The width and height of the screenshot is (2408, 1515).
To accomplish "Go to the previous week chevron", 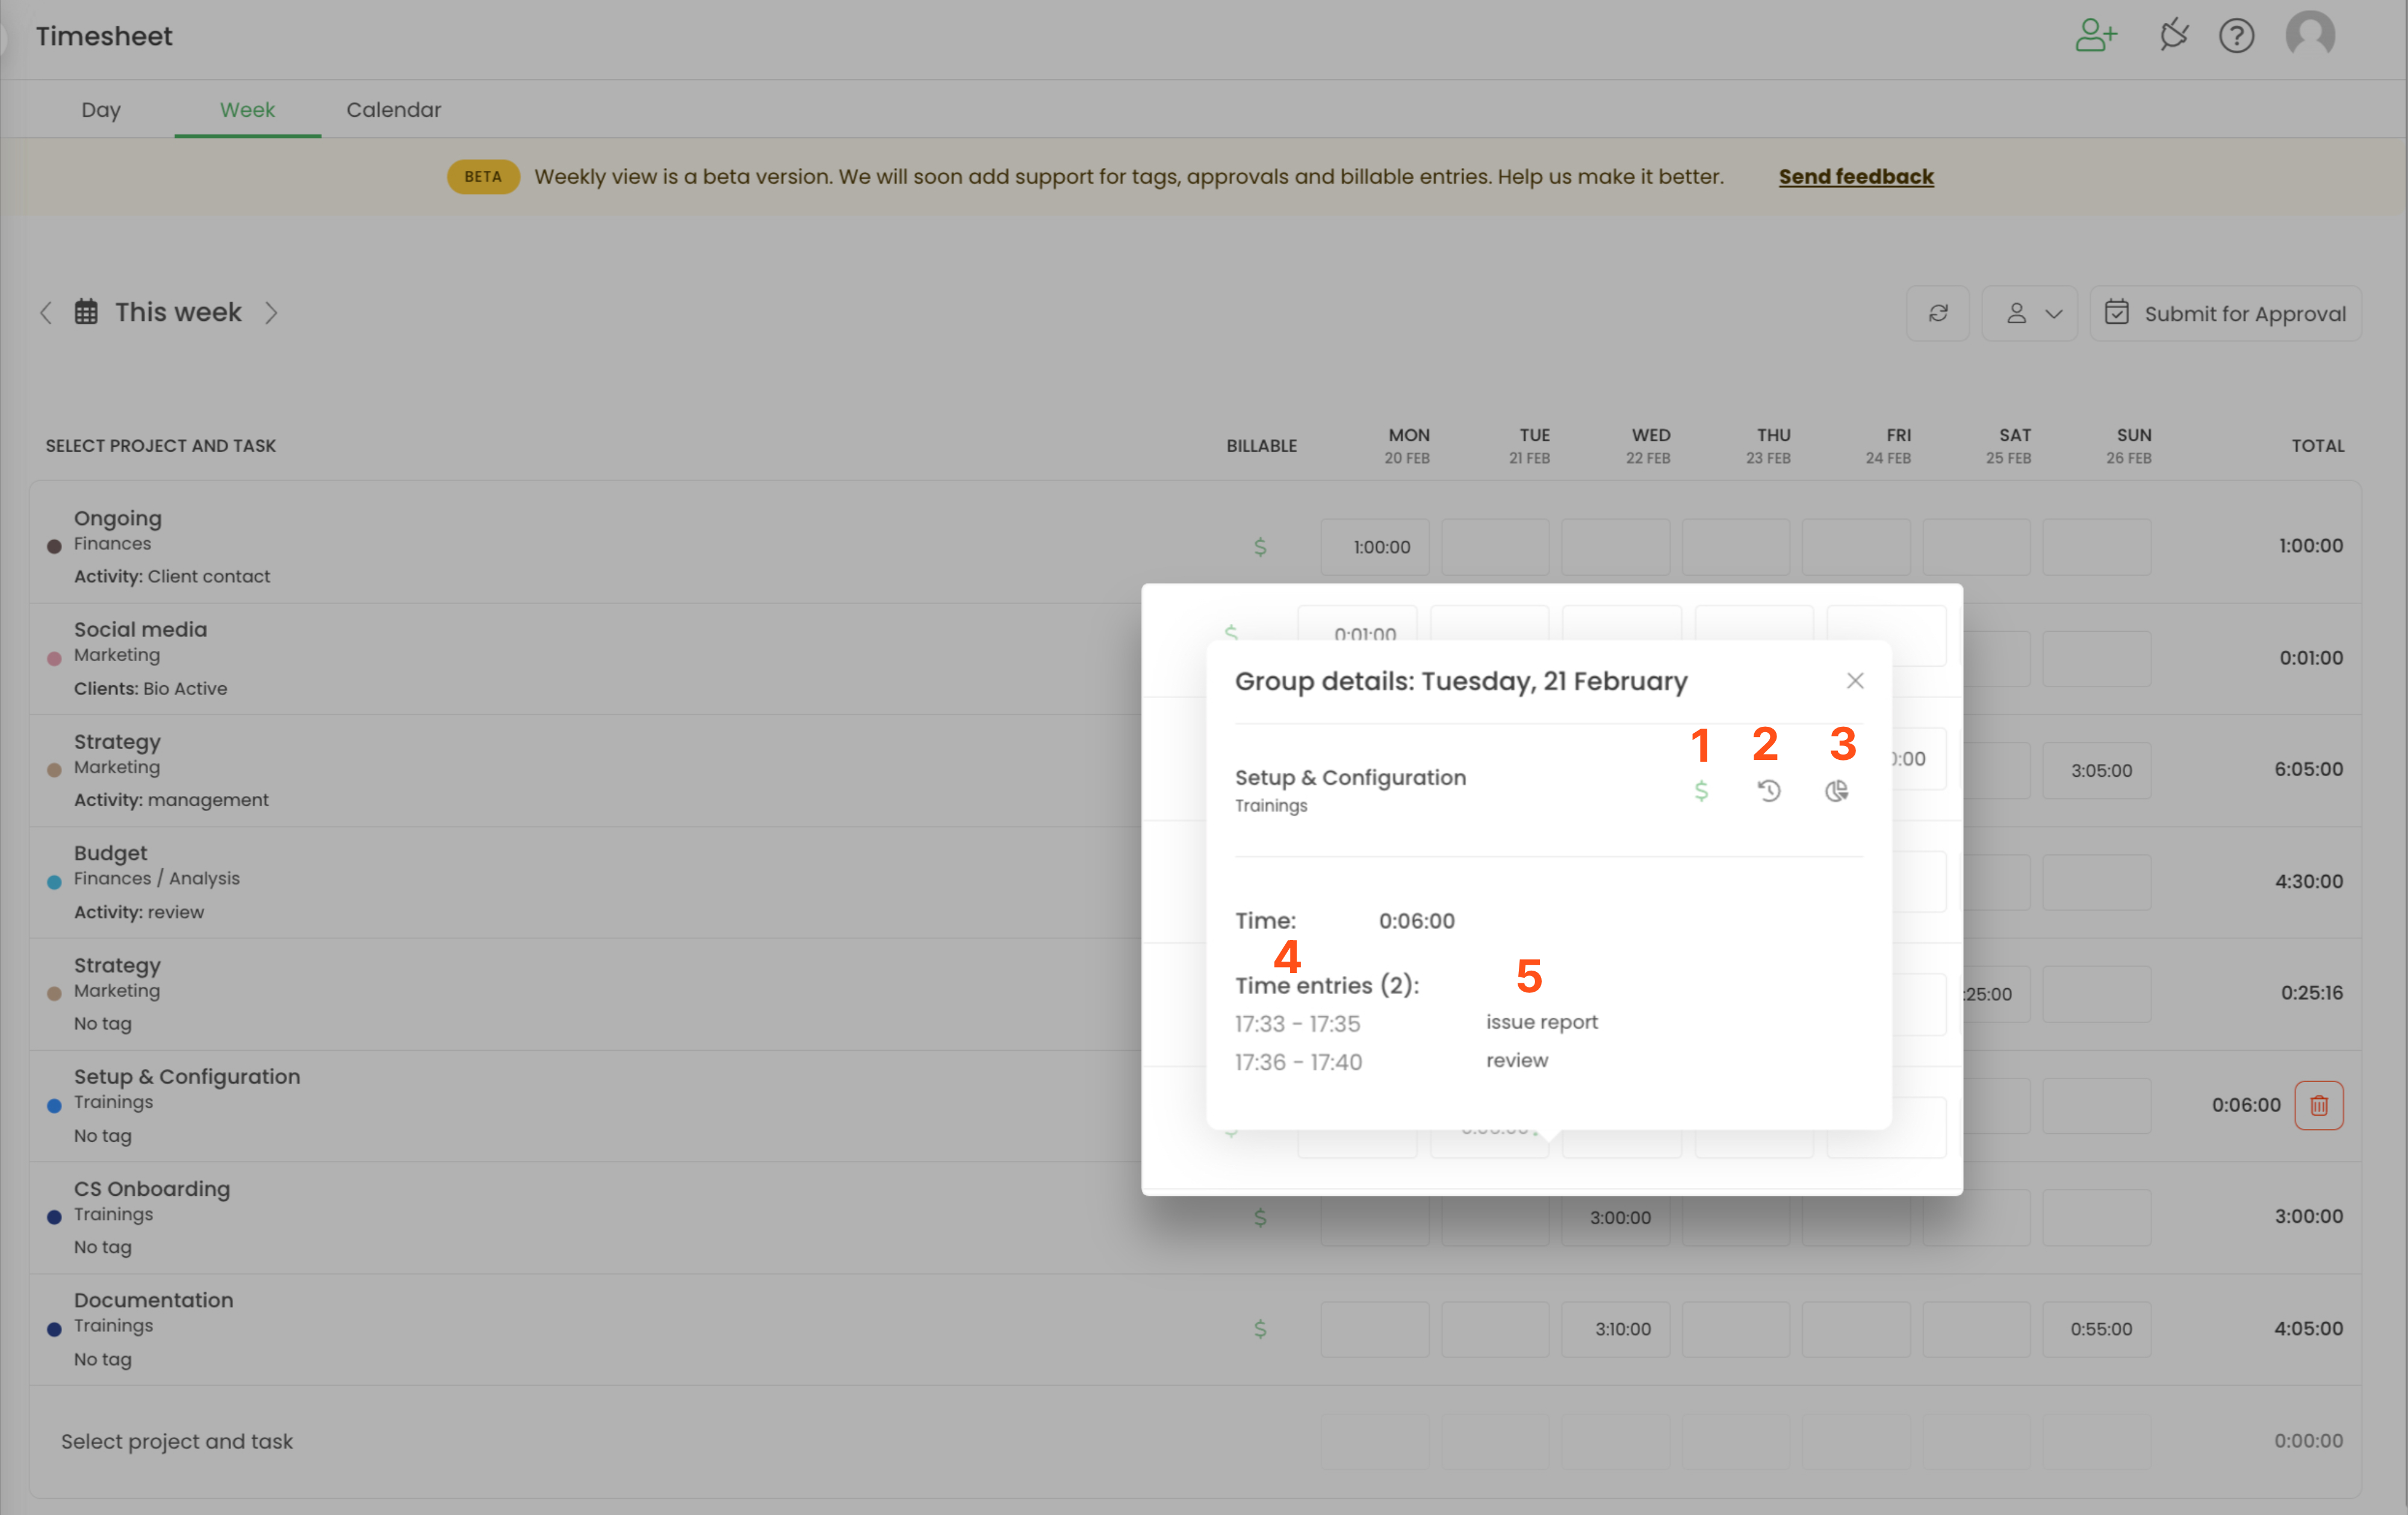I will (46, 313).
